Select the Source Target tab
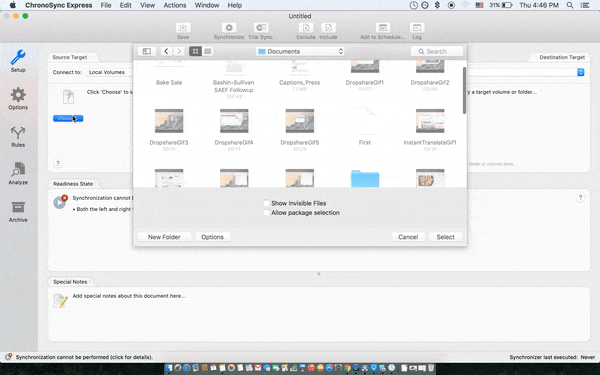The image size is (600, 375). pos(70,57)
